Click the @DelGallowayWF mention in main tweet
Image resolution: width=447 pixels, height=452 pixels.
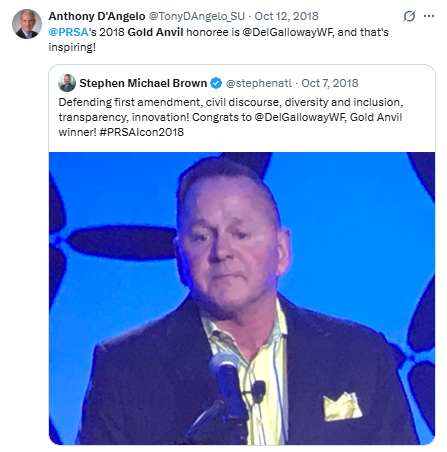(288, 32)
